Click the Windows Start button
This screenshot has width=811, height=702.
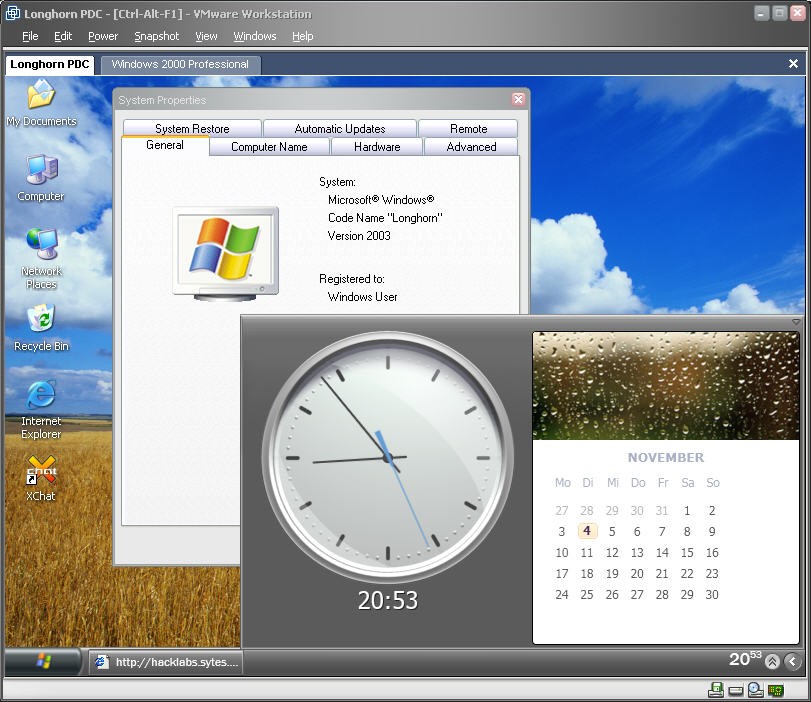coord(44,661)
